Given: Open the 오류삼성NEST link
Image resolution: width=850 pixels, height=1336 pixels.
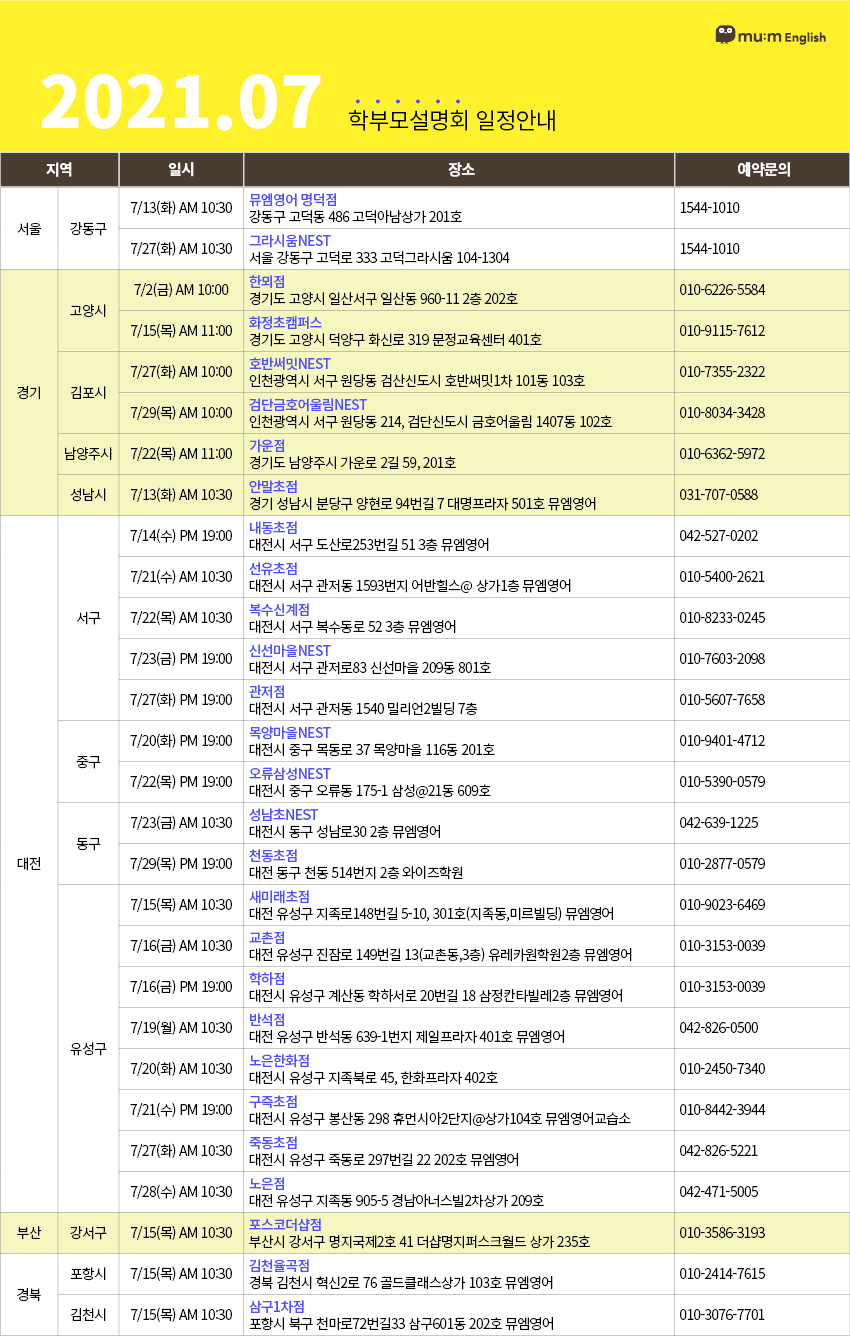Looking at the screenshot, I should click(x=289, y=773).
